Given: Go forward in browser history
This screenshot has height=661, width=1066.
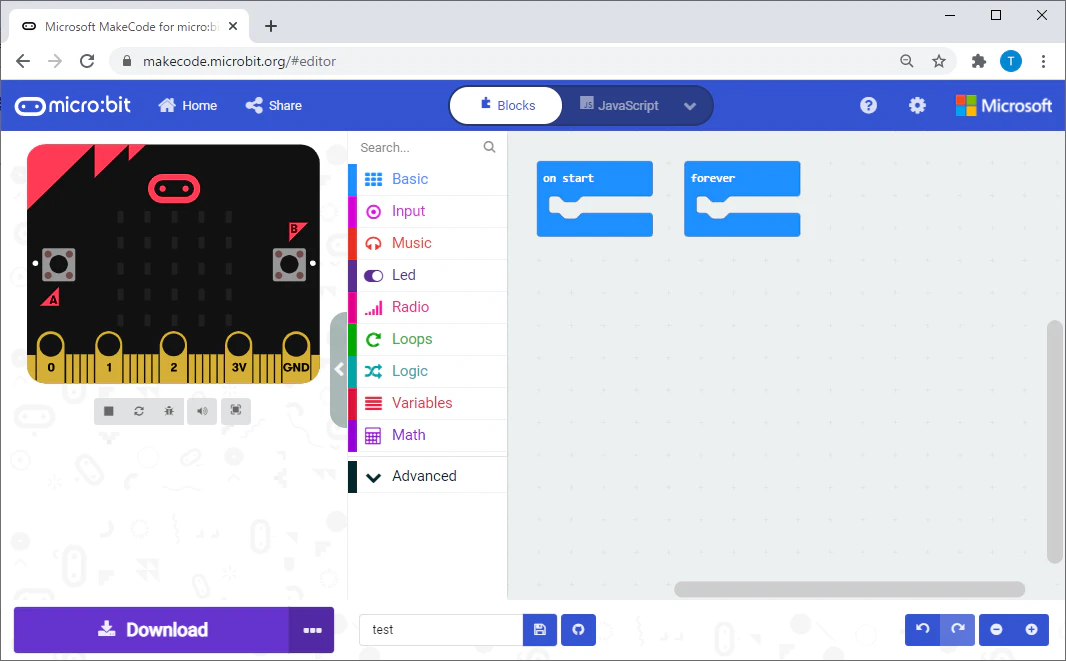Looking at the screenshot, I should pos(55,61).
